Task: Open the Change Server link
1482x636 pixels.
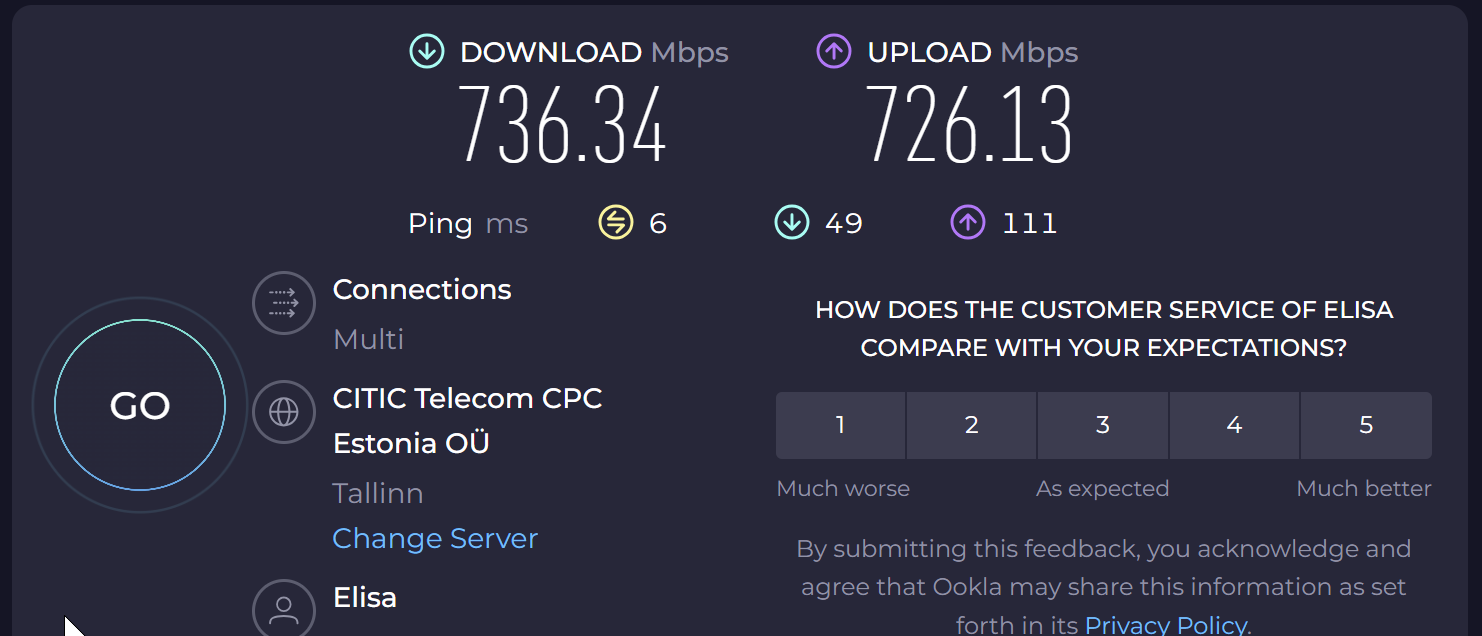Action: (435, 538)
